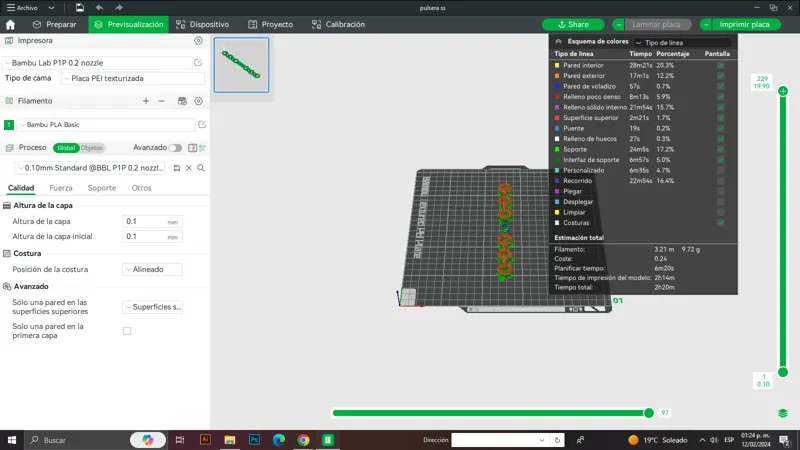Switch to the Soporte tab
The width and height of the screenshot is (800, 450).
102,188
